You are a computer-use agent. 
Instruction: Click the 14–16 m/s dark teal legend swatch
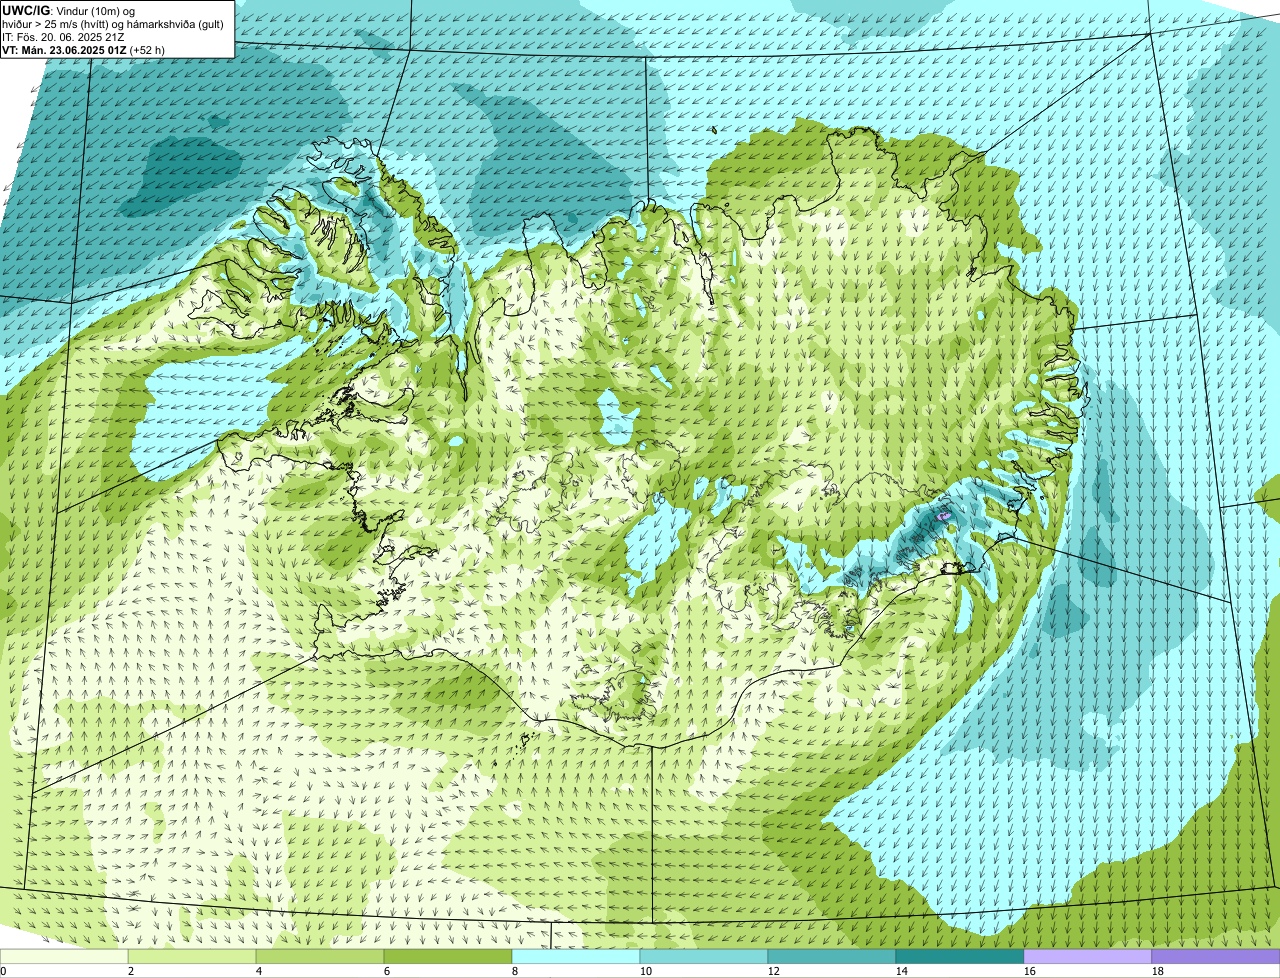pos(960,956)
